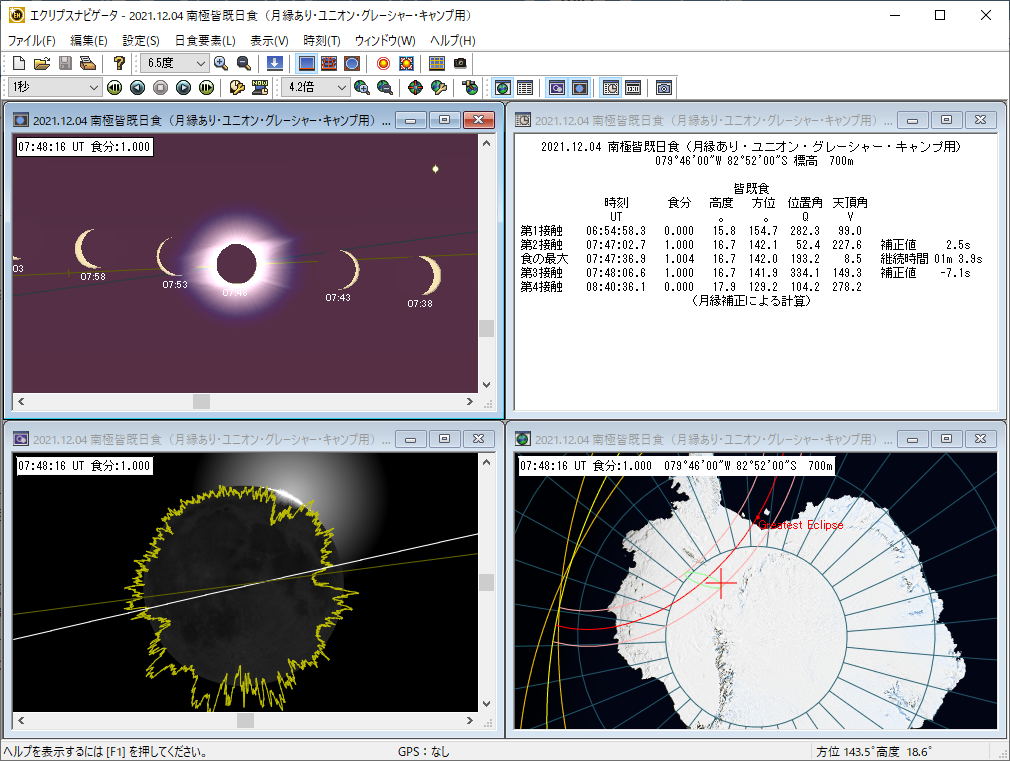Click the horizontal scrollbar thumb under the lunar limb view

[x=245, y=720]
